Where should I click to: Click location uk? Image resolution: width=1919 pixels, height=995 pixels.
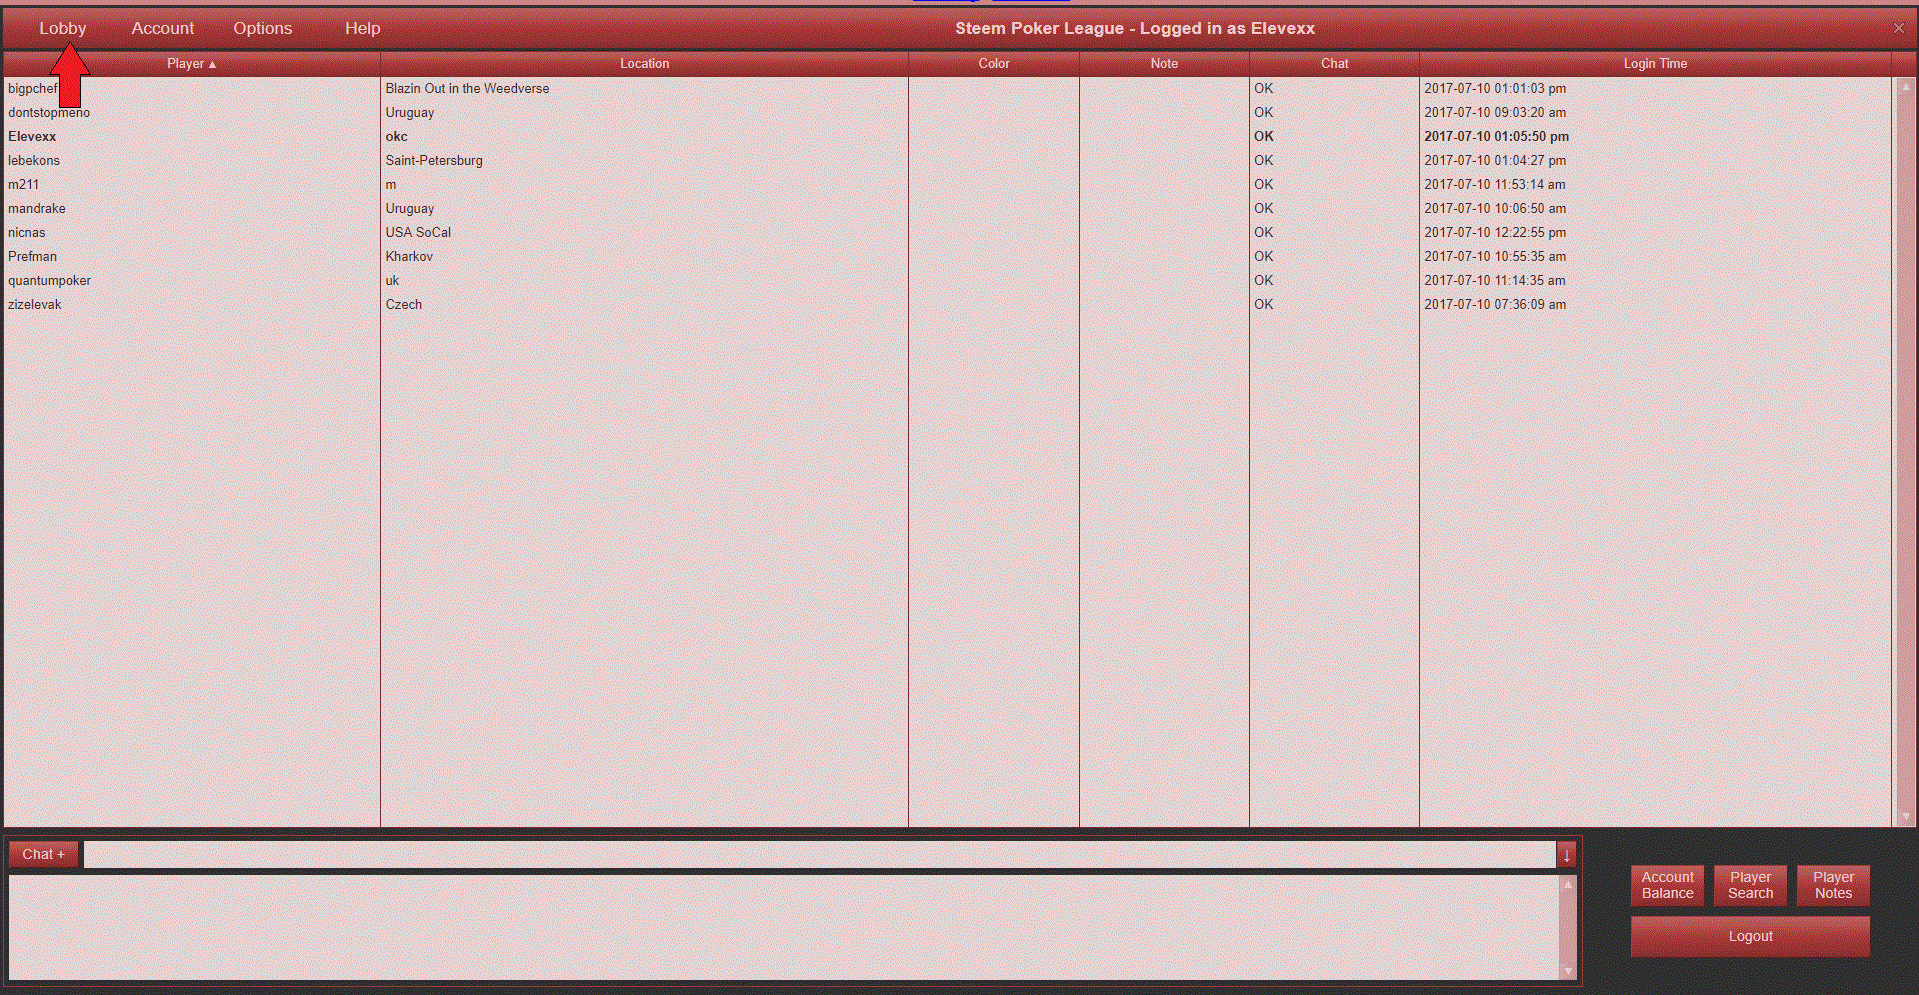pyautogui.click(x=392, y=280)
